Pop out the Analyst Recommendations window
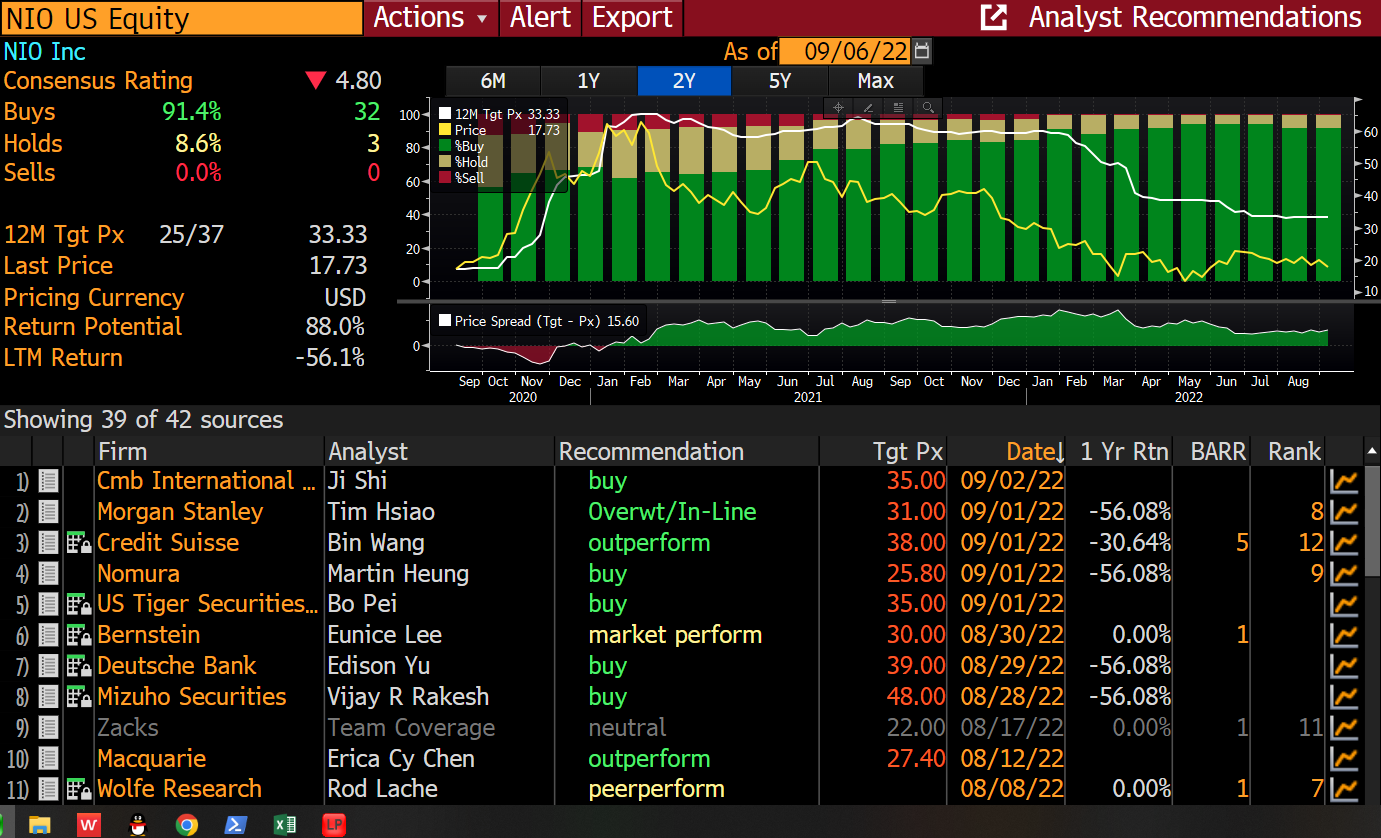Image resolution: width=1381 pixels, height=838 pixels. (x=994, y=17)
